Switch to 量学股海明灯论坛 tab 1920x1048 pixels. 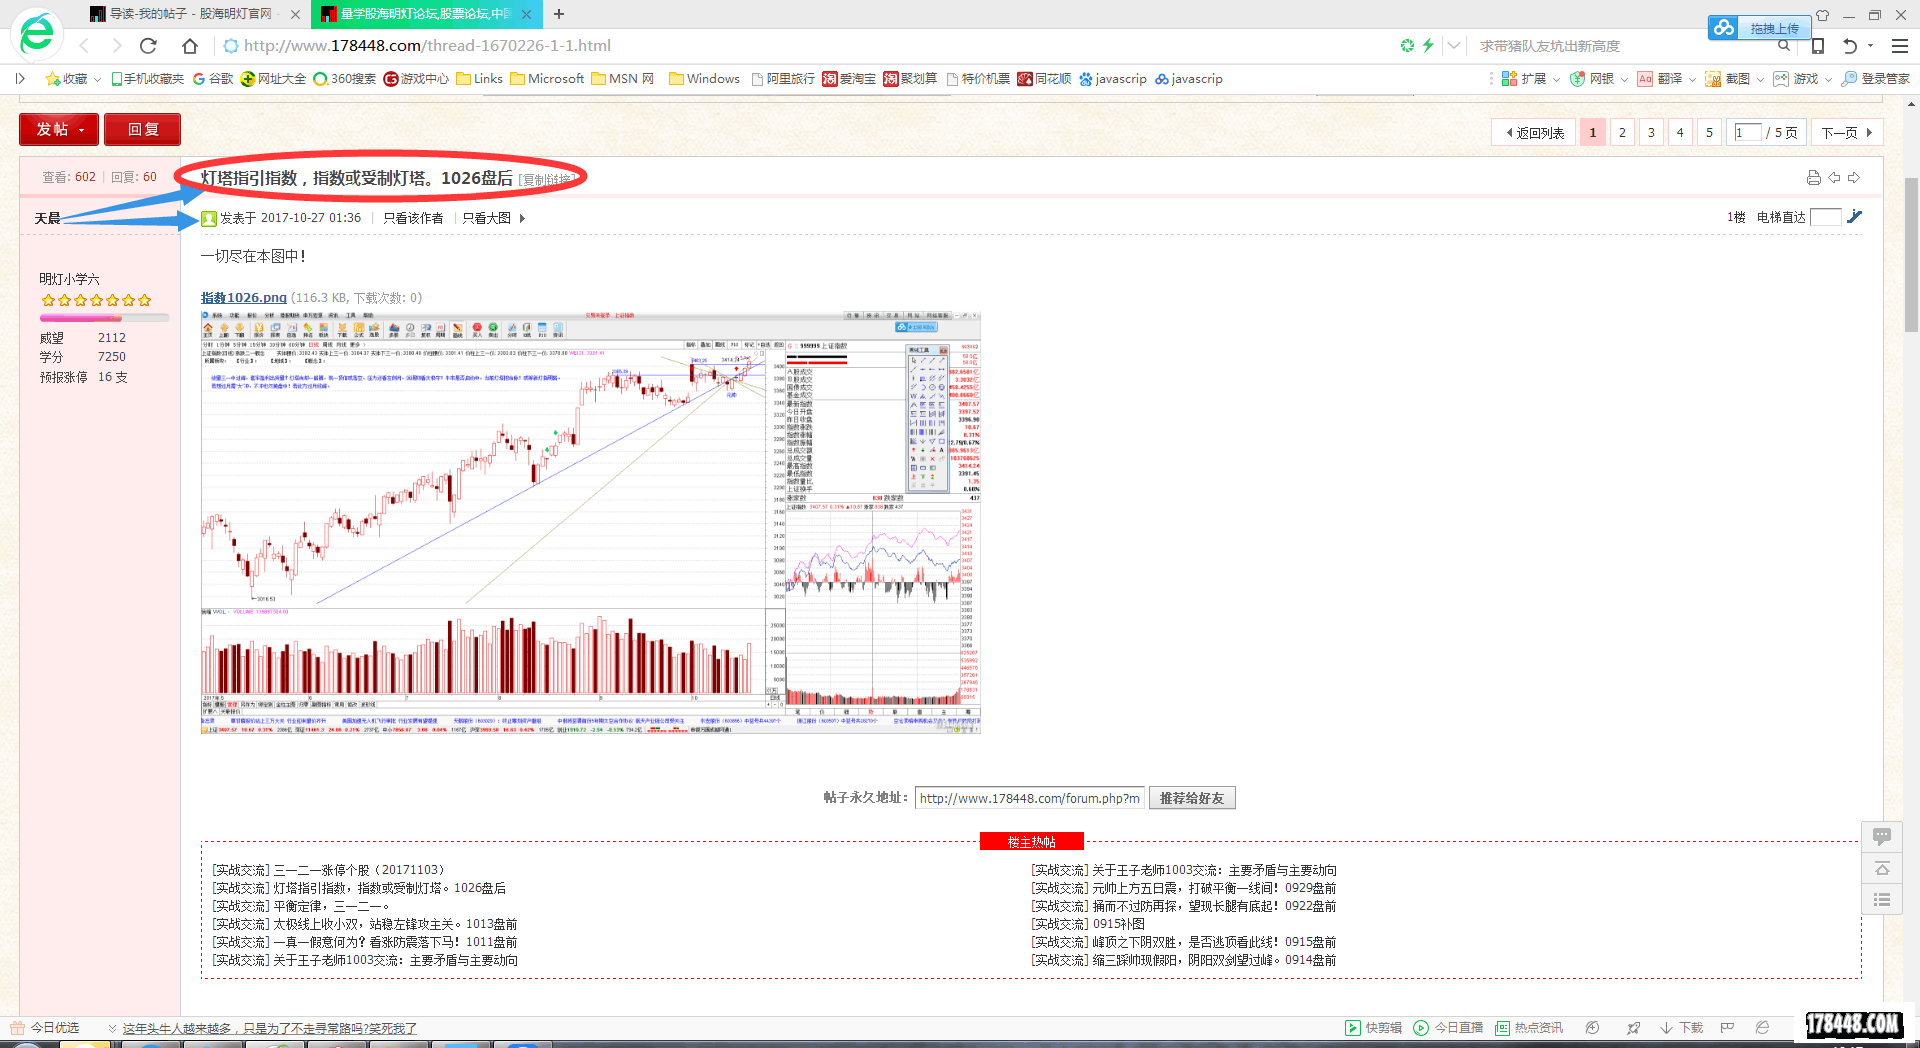pyautogui.click(x=427, y=14)
